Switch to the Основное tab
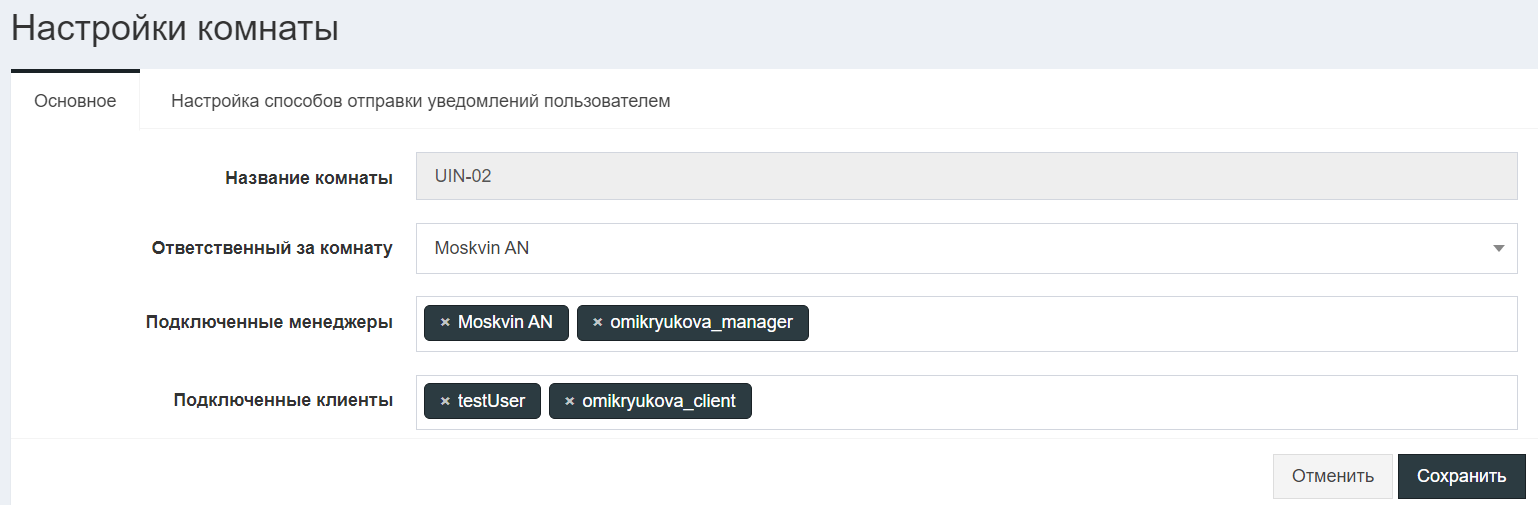The image size is (1538, 505). pyautogui.click(x=75, y=101)
